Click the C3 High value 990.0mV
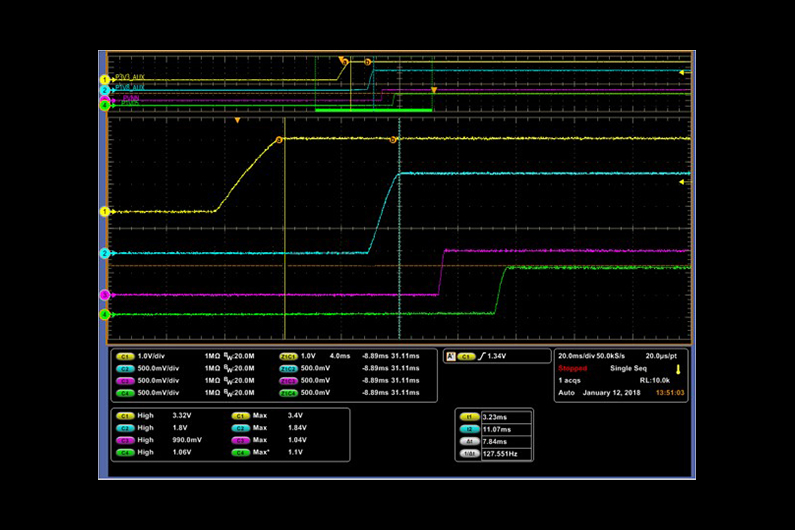Image resolution: width=795 pixels, height=530 pixels. (187, 440)
